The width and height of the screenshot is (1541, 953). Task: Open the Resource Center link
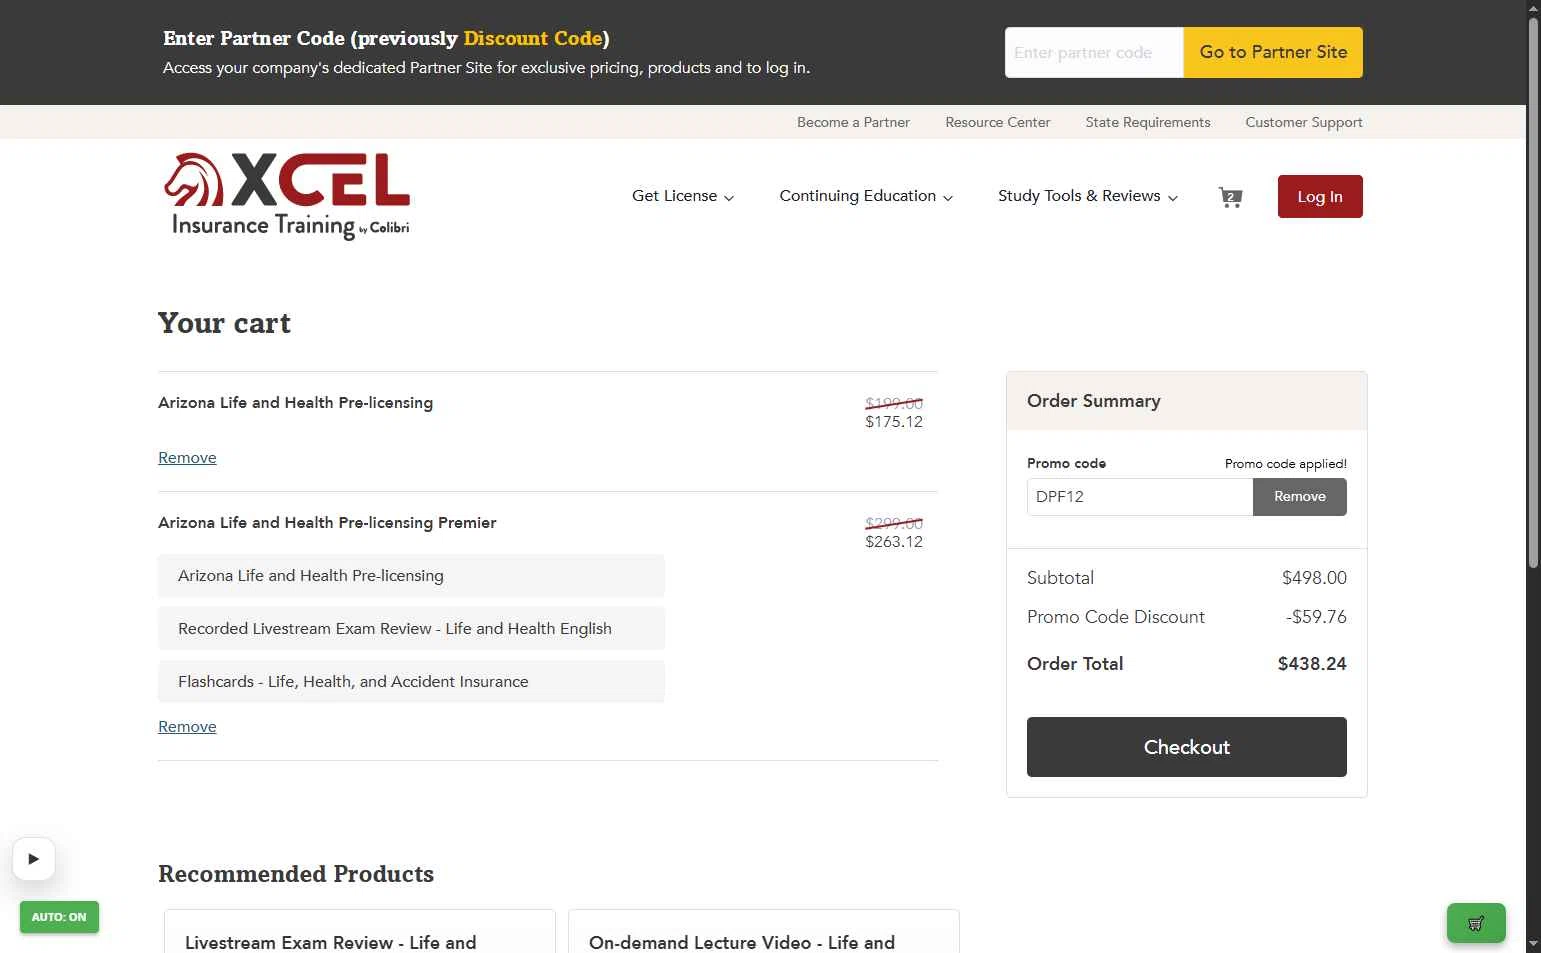(x=998, y=122)
